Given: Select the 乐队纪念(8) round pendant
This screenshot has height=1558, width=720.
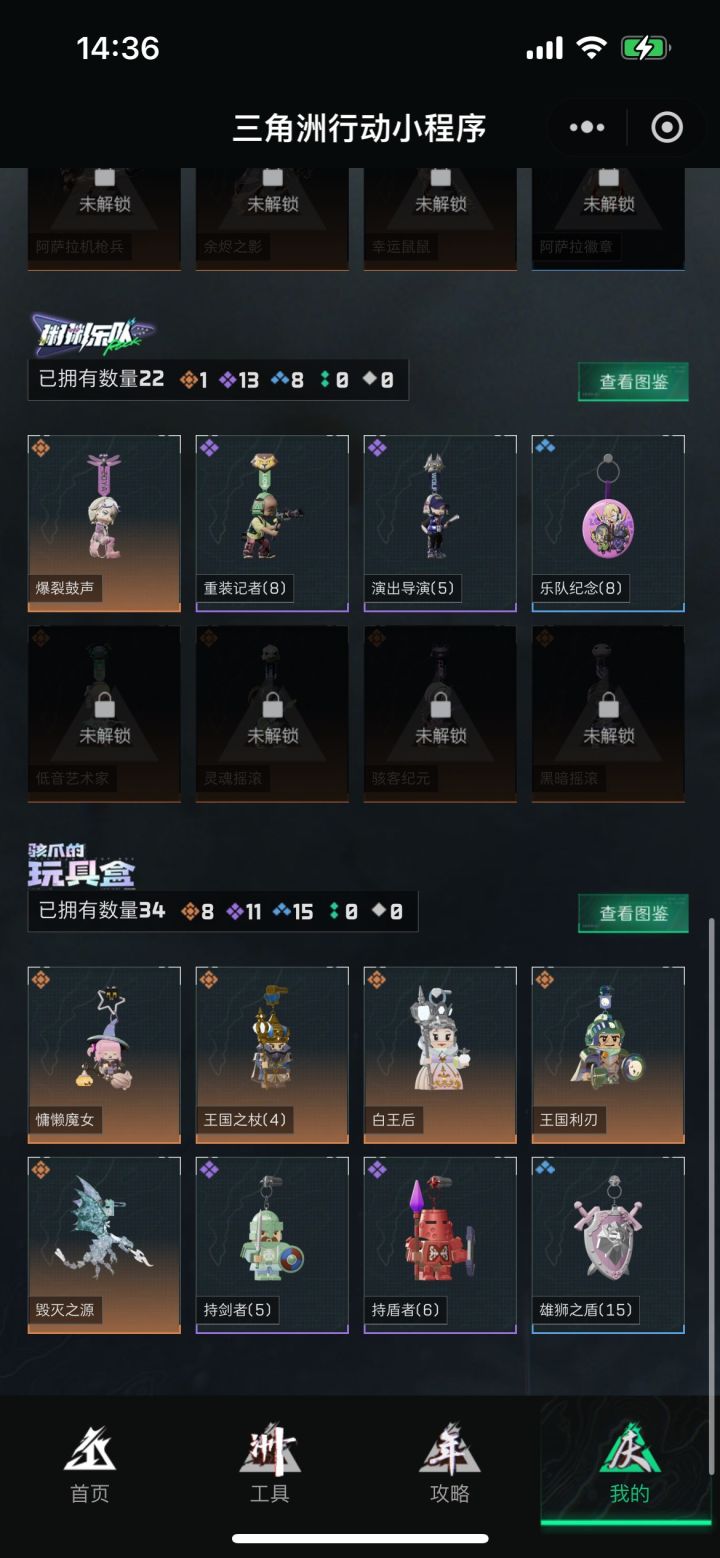Looking at the screenshot, I should pyautogui.click(x=608, y=523).
